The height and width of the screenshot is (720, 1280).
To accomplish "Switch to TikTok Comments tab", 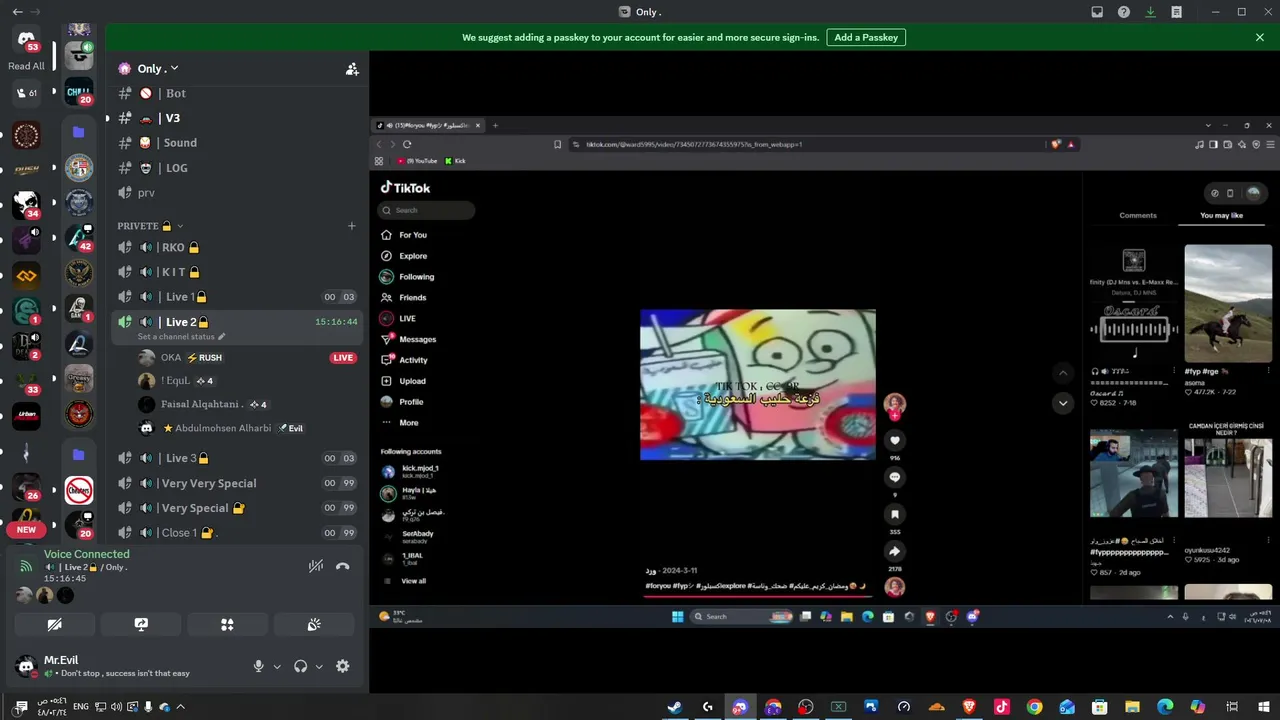I will click(1138, 215).
